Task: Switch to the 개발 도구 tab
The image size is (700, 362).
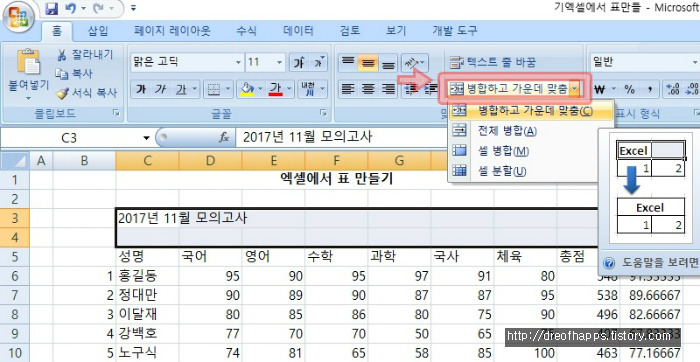Action: pos(454,31)
